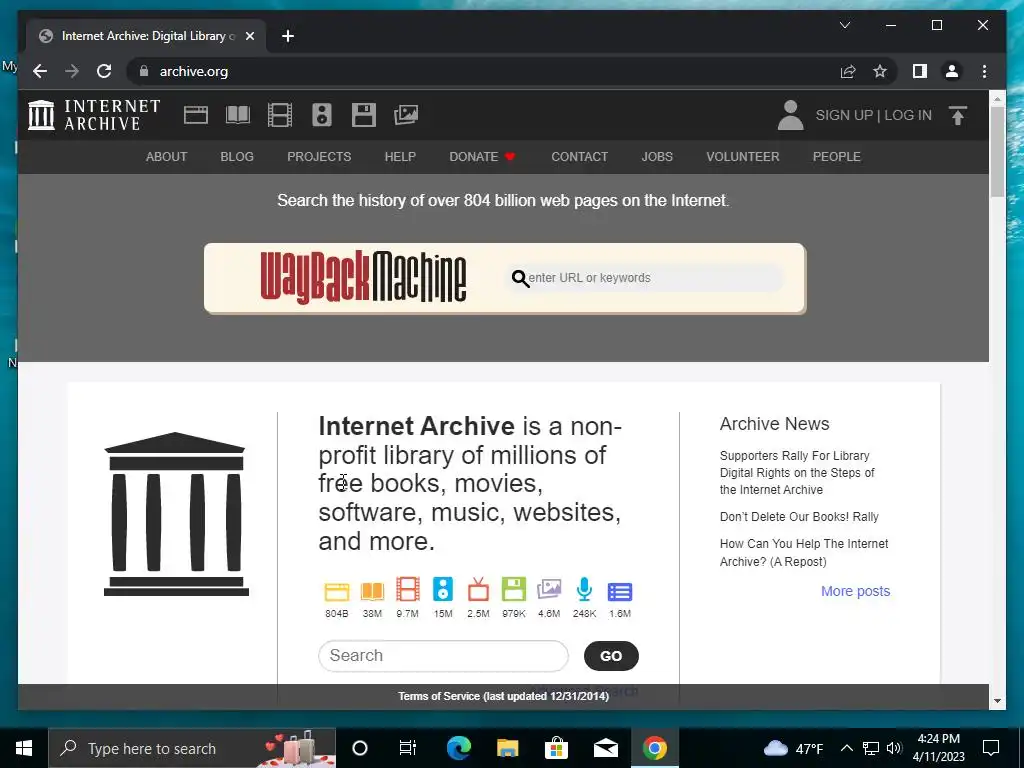Click the Wayback Machine logo
The image size is (1024, 768).
tap(363, 278)
